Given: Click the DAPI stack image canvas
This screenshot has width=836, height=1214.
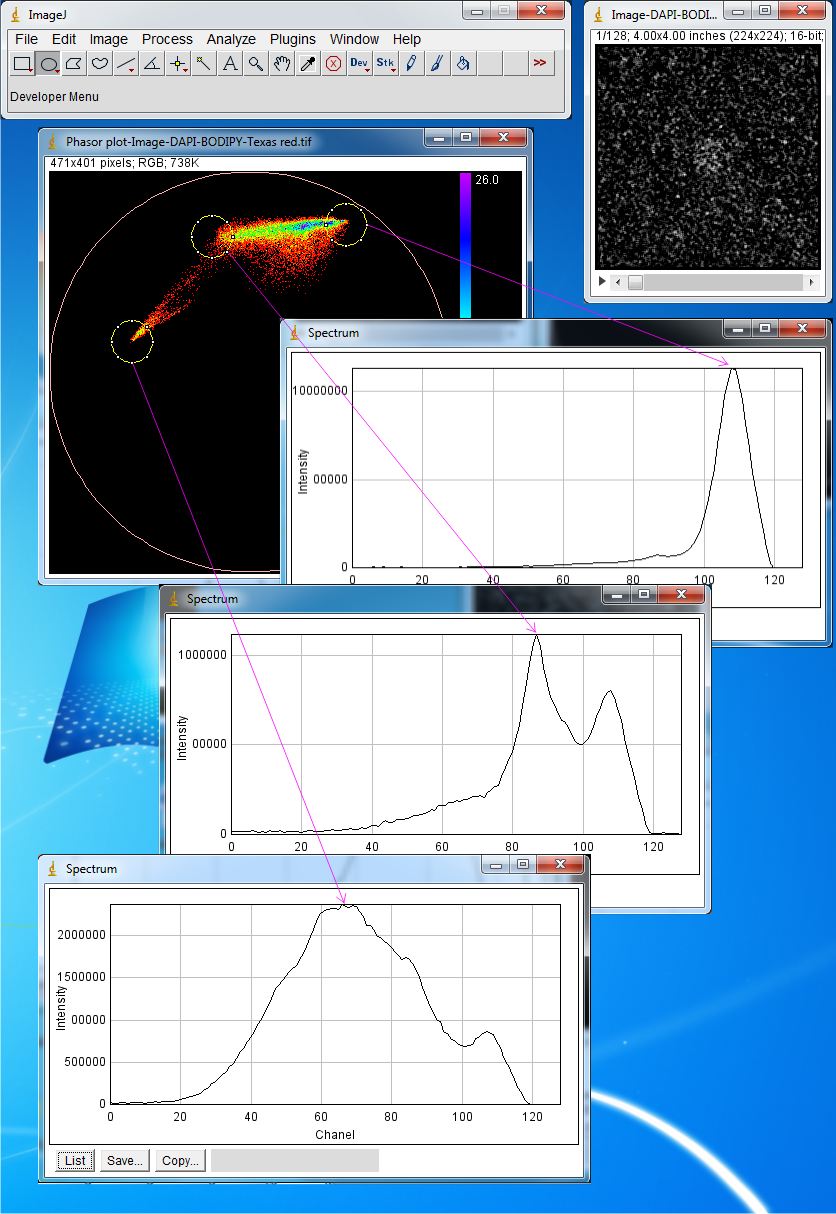Looking at the screenshot, I should 708,155.
